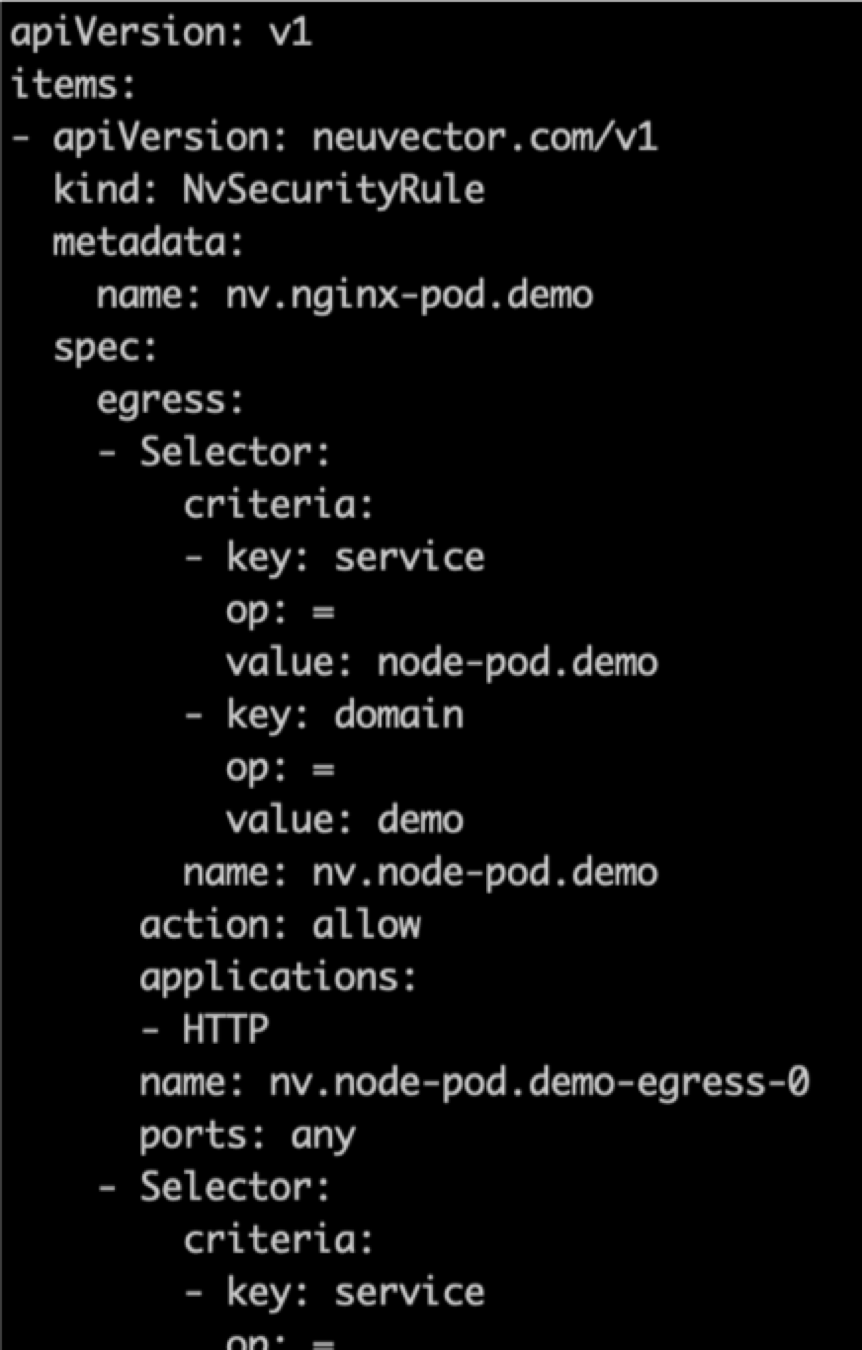Screen dimensions: 862x1350
Task: Click the "ports: any" line
Action: click(x=247, y=1135)
